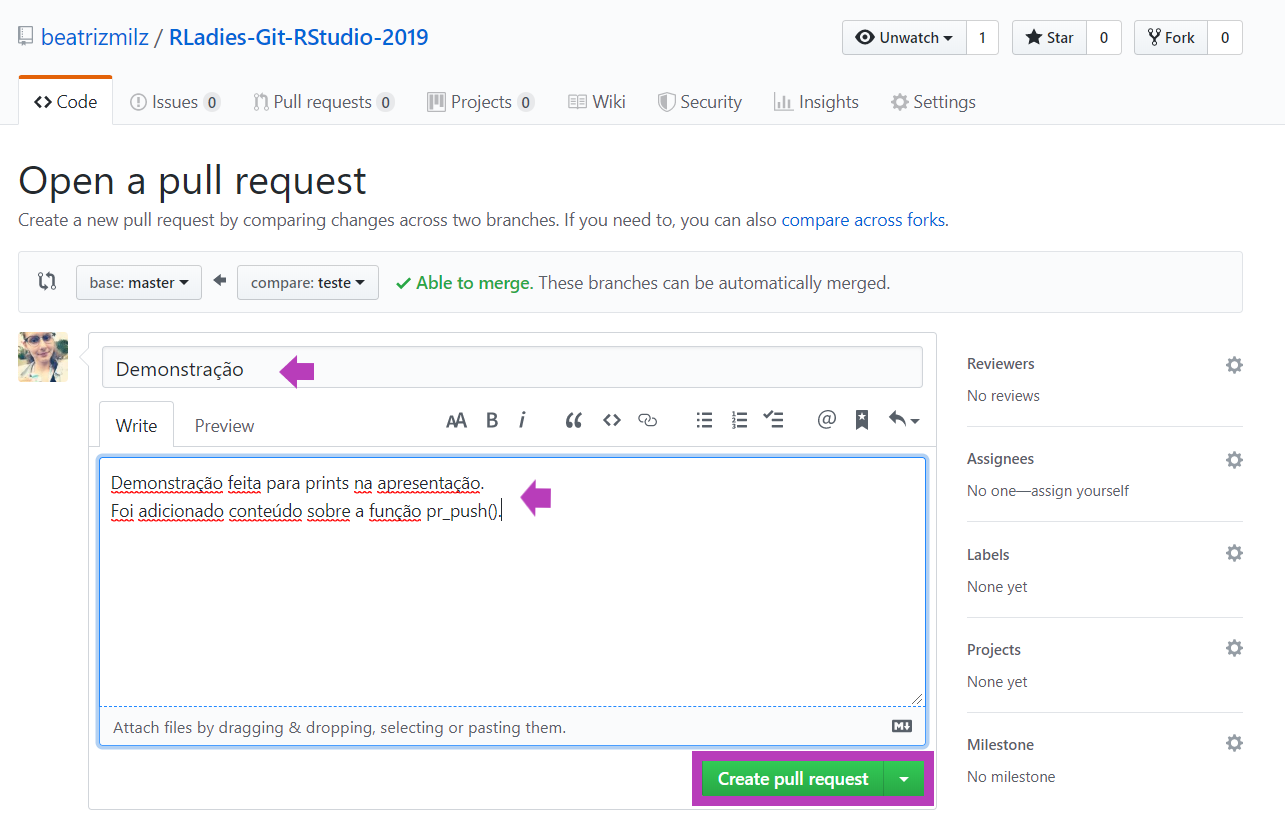Click the Reviewers heading
This screenshot has height=833, width=1285.
click(1001, 364)
